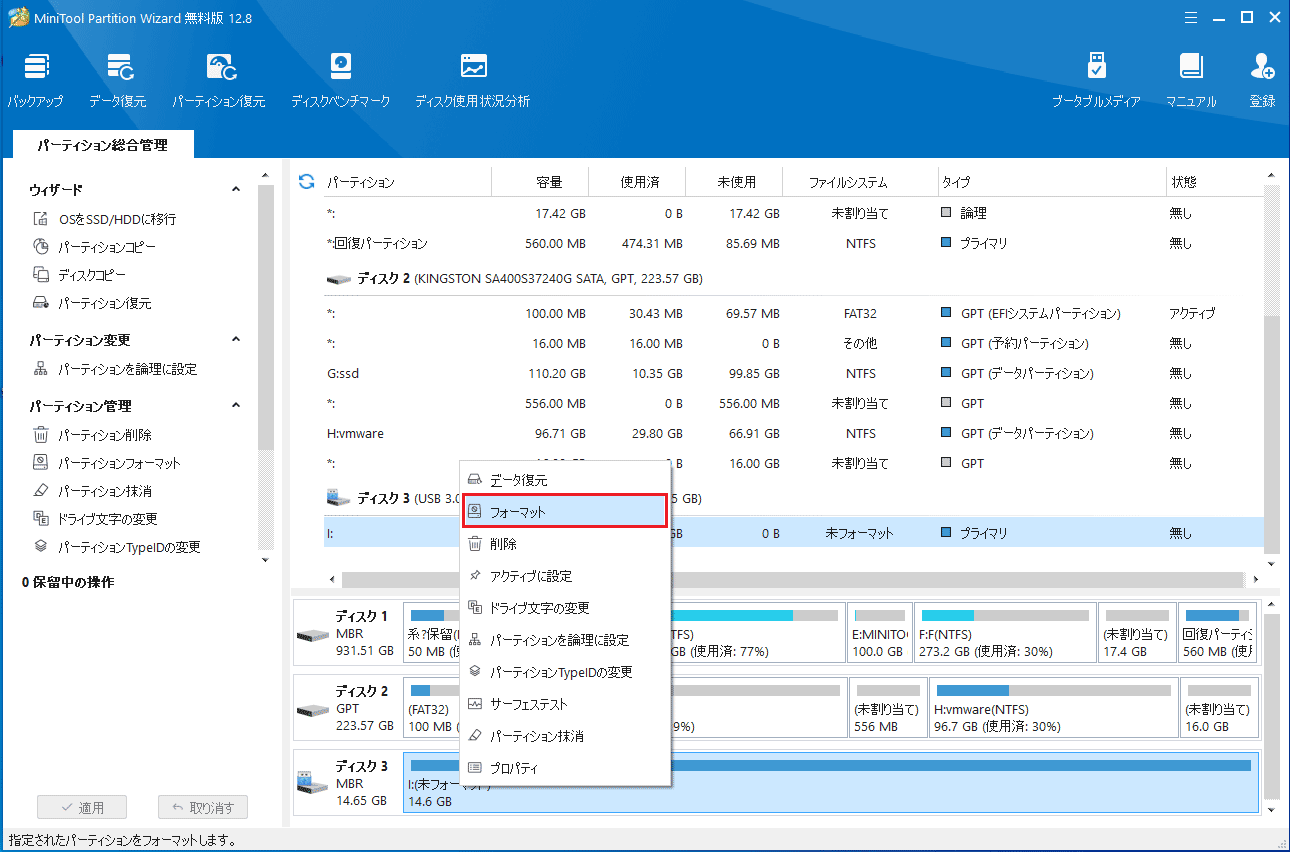Select the F:F(NTFS) block in disk map

(1004, 632)
